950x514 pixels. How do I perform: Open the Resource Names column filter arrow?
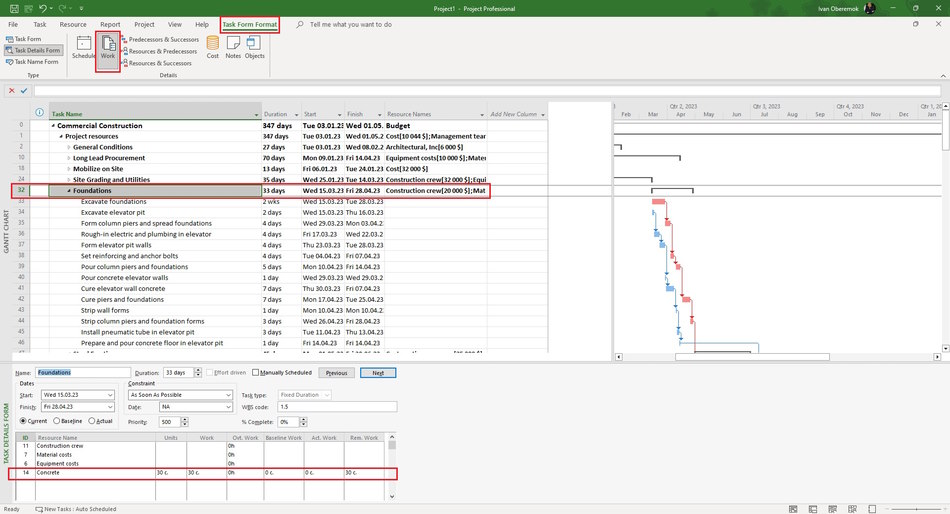[x=482, y=115]
